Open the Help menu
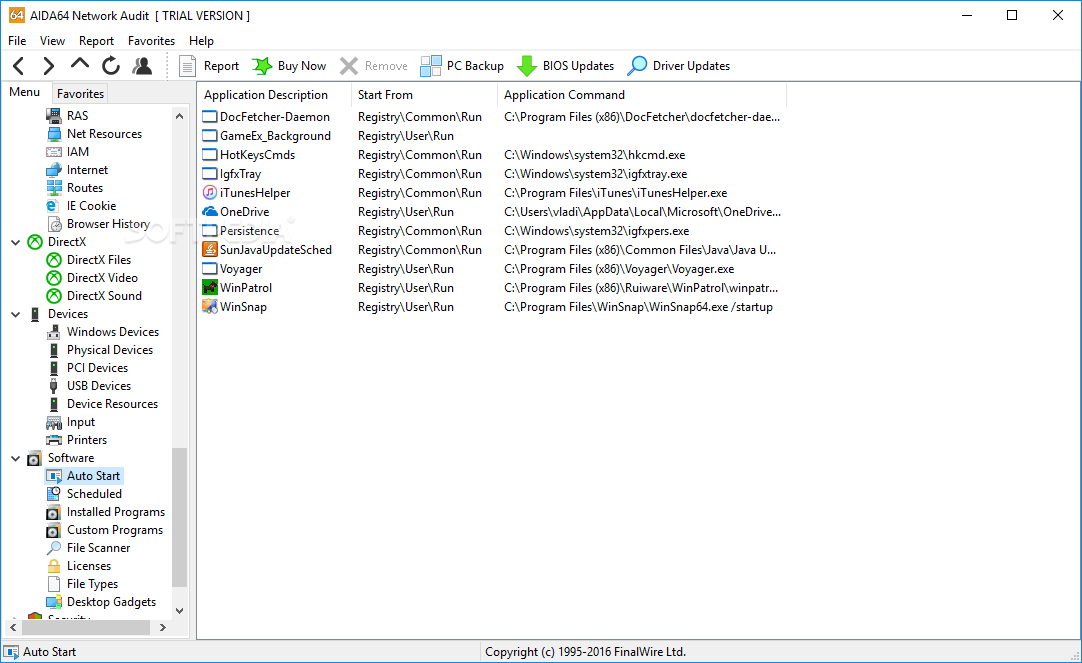 pyautogui.click(x=201, y=41)
